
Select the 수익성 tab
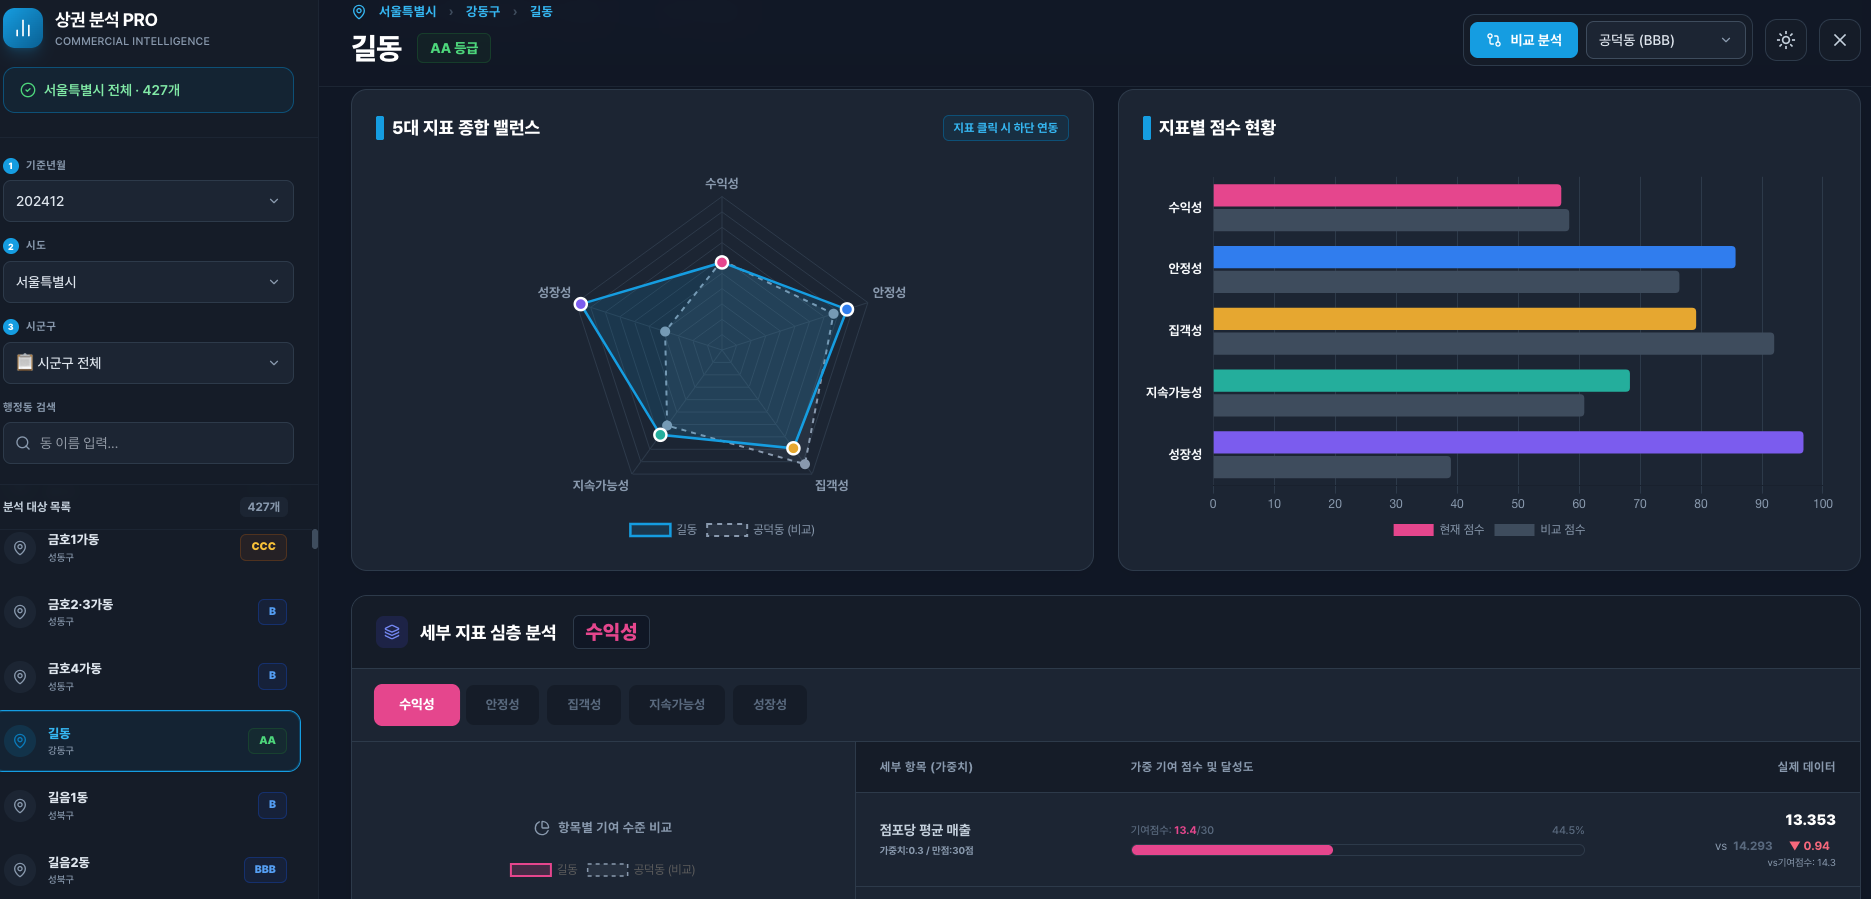417,705
